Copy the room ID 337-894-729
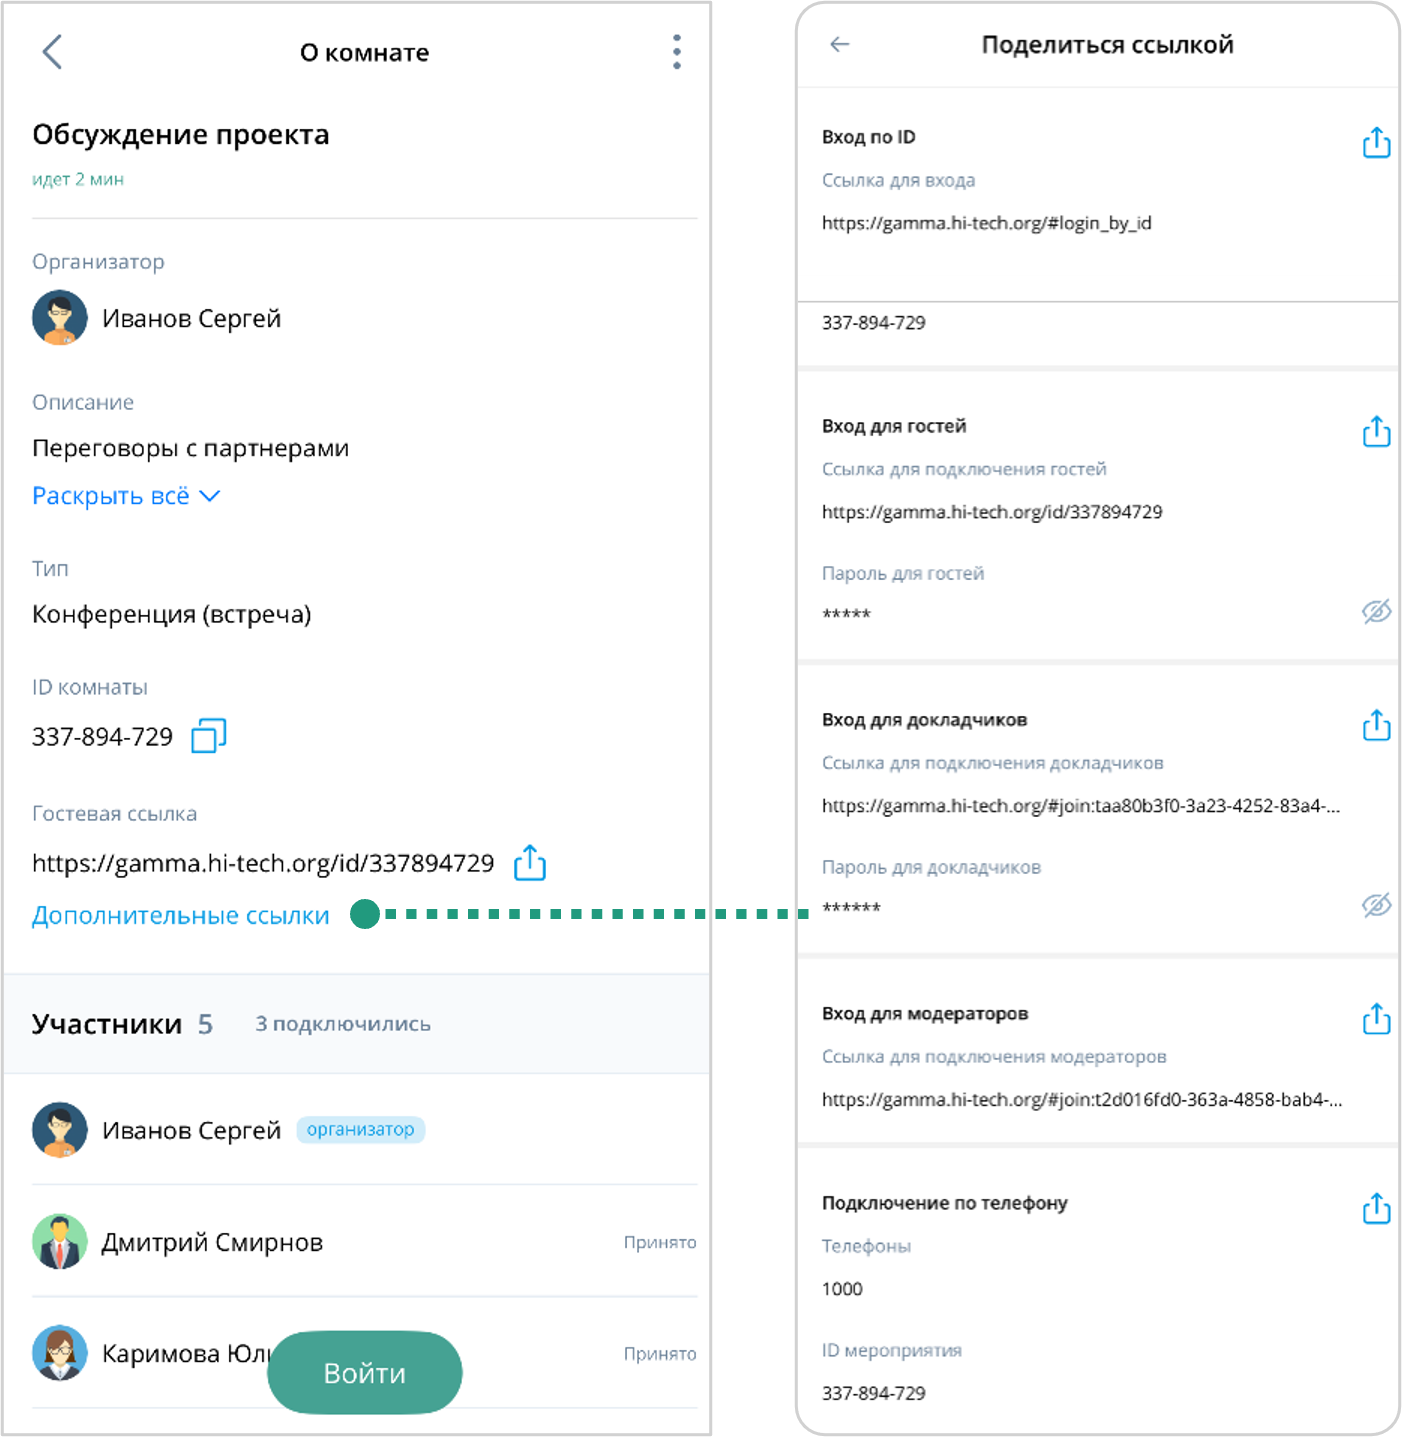The height and width of the screenshot is (1437, 1402). tap(209, 736)
